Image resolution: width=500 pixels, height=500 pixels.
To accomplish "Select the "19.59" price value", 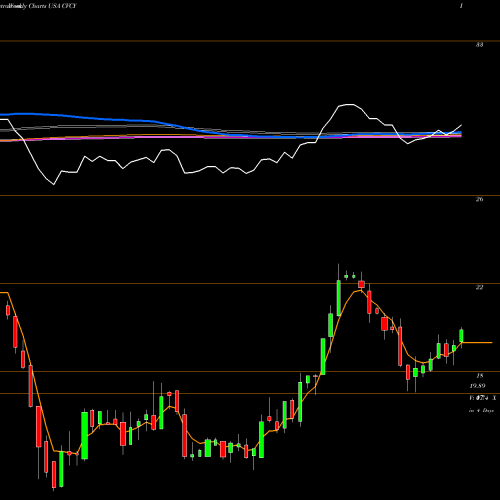I will 477,386.
